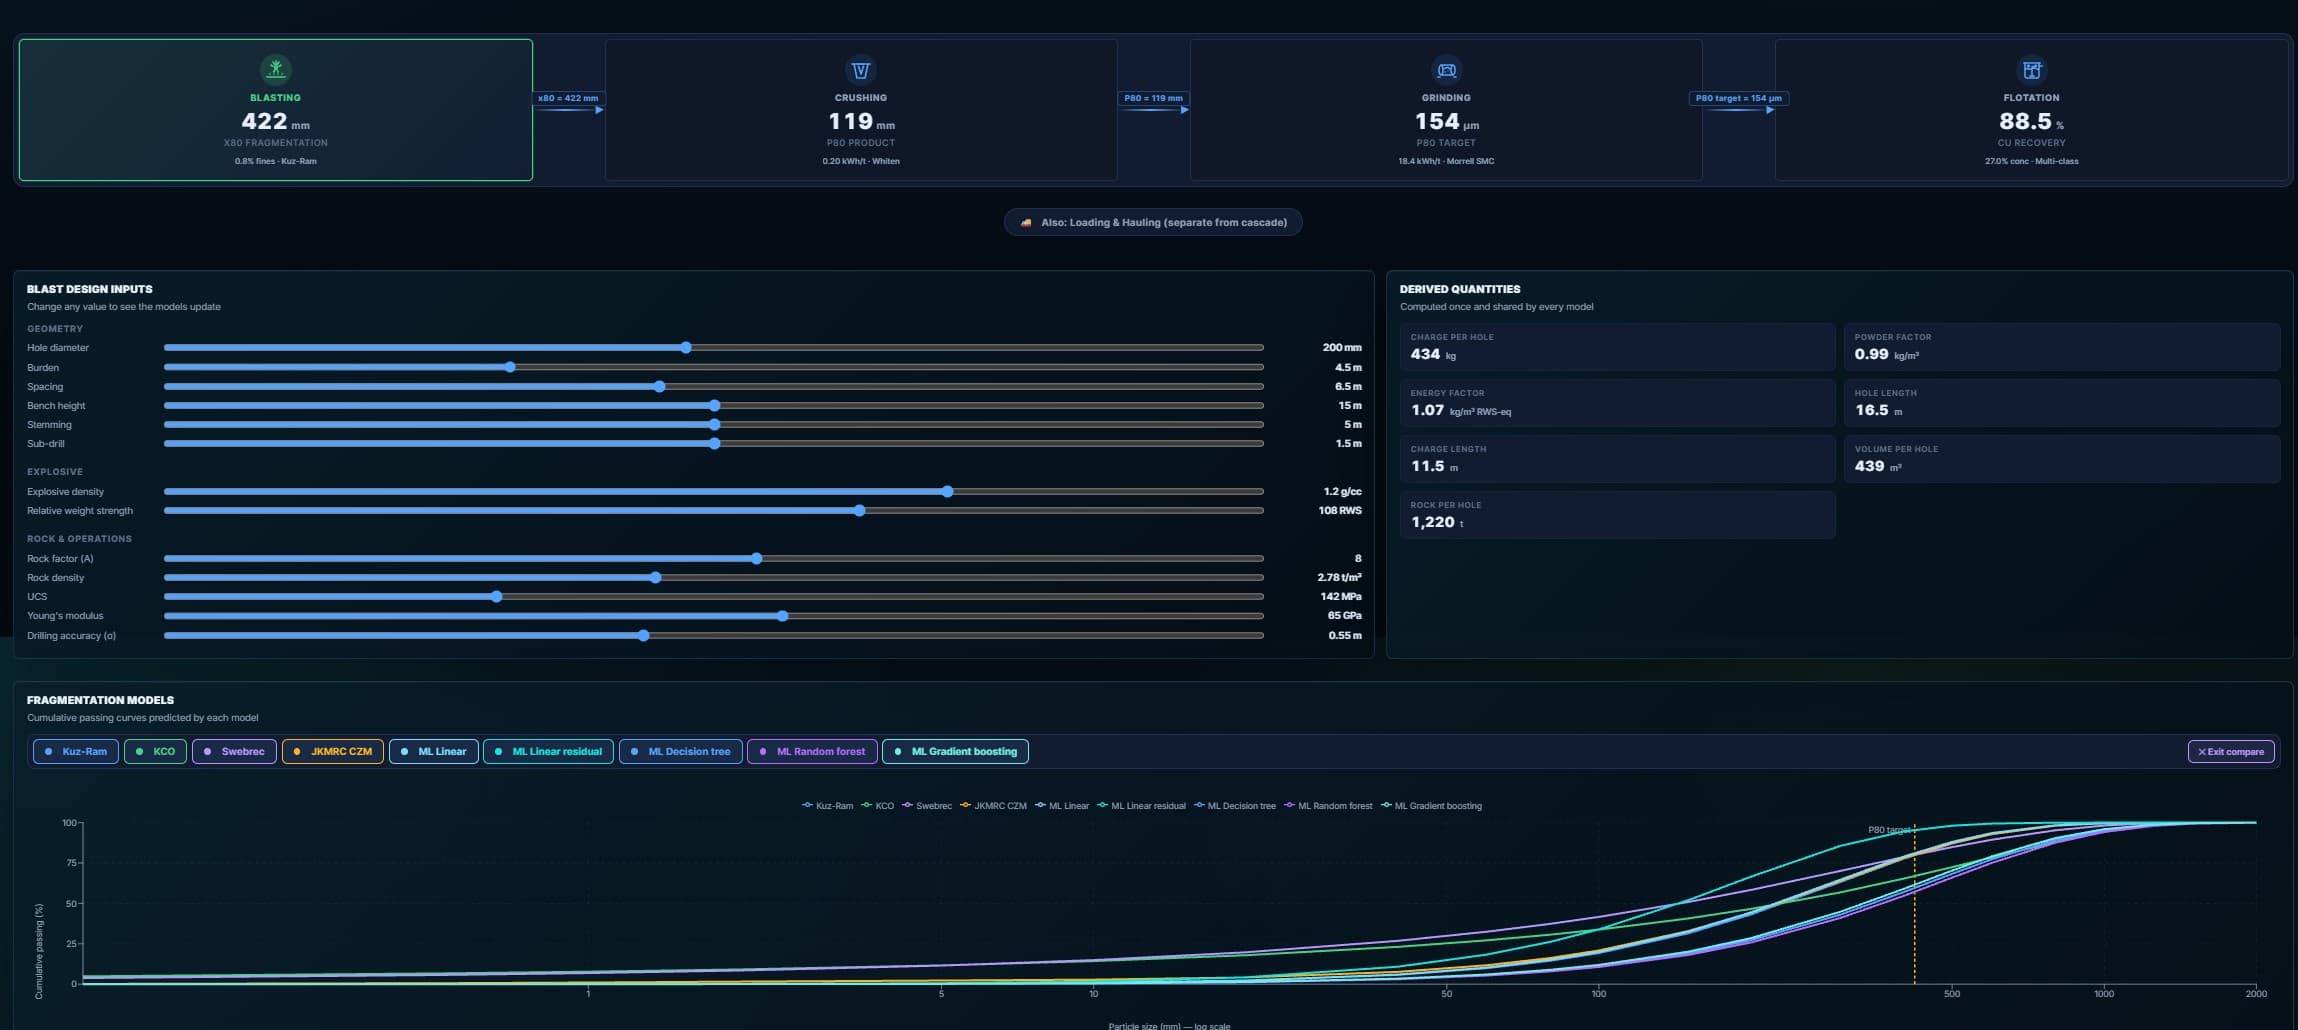Click the Charge length 11.5 m card

[x=1617, y=459]
